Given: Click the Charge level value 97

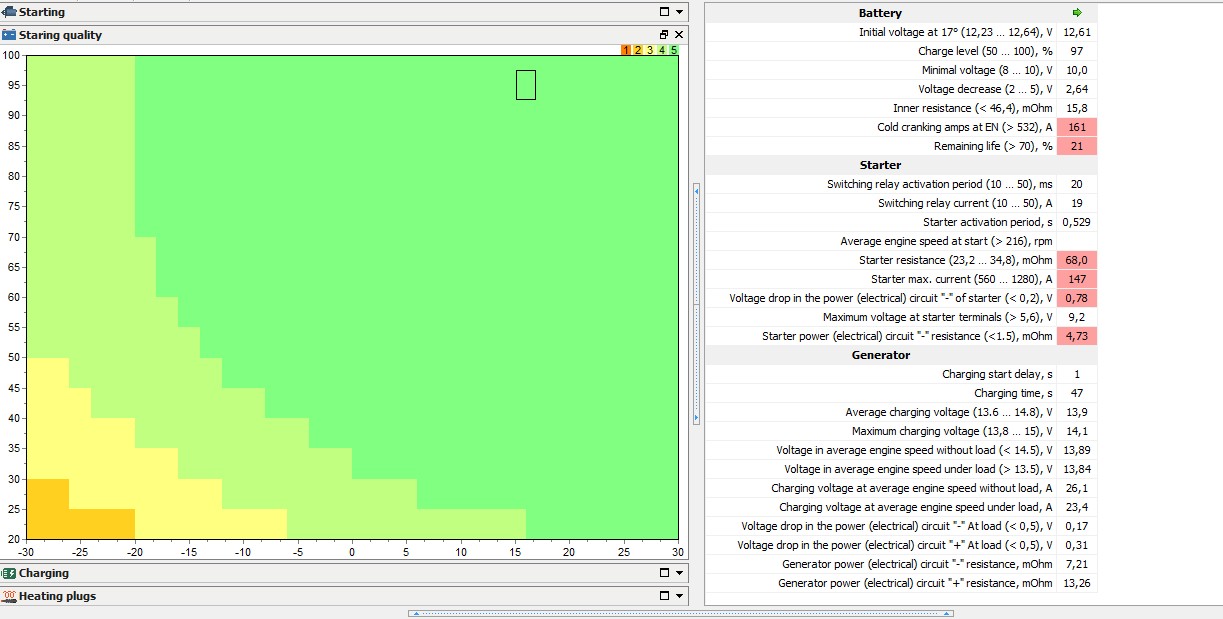Looking at the screenshot, I should 1077,51.
